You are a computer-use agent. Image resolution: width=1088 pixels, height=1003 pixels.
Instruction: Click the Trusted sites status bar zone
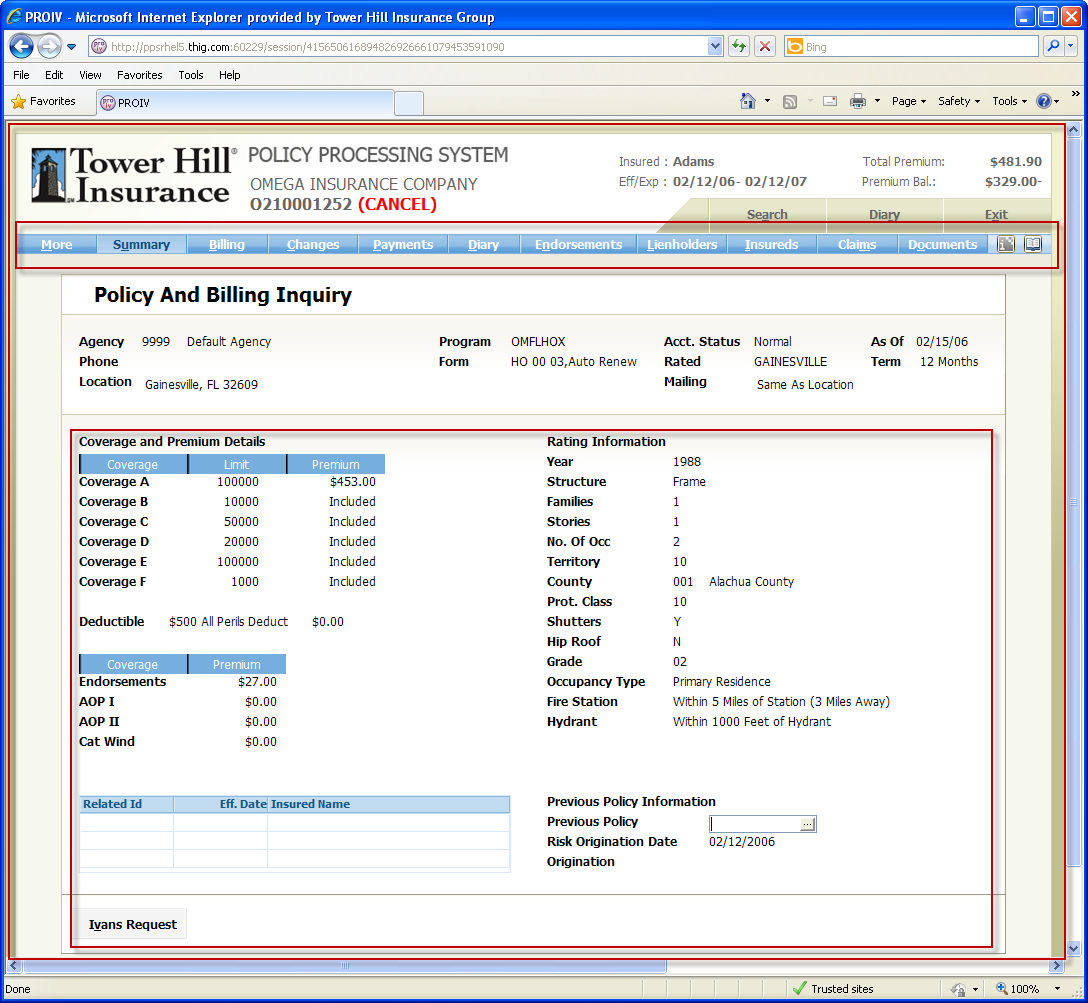833,988
